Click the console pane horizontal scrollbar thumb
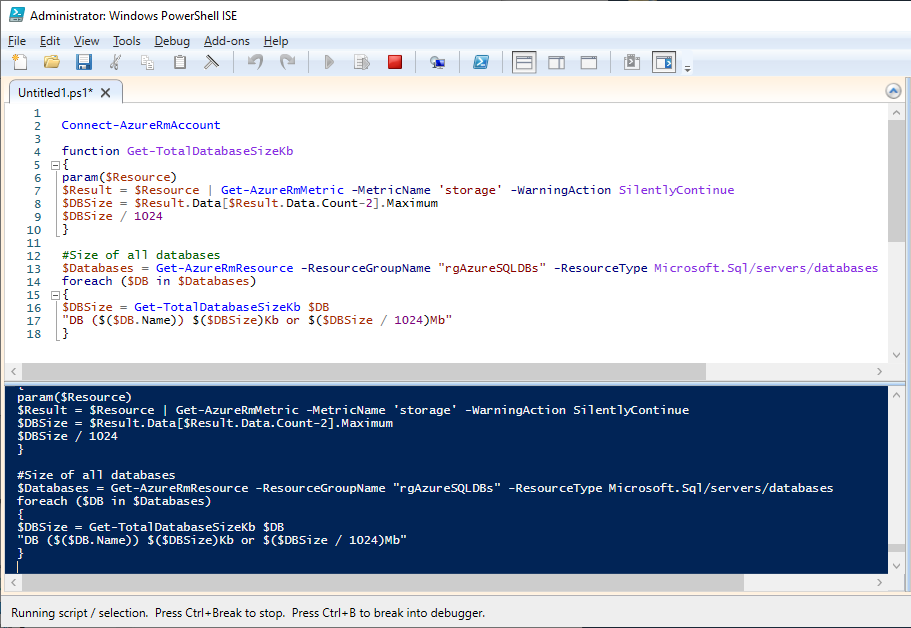Screen dimensions: 911x628 [x=383, y=582]
